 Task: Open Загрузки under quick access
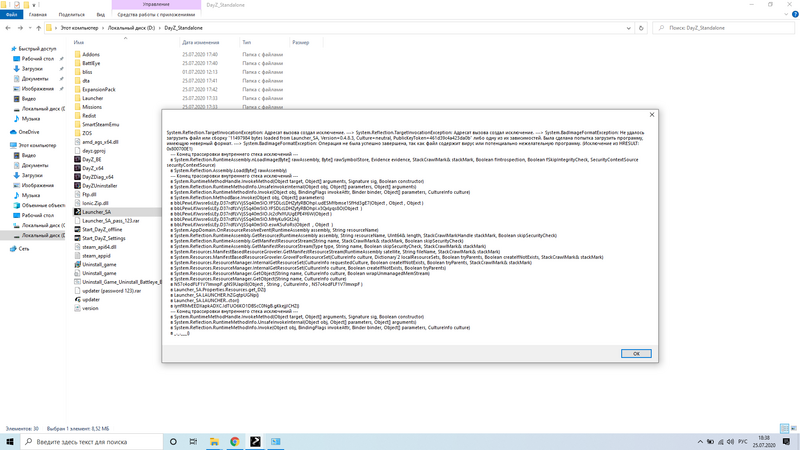pyautogui.click(x=32, y=69)
